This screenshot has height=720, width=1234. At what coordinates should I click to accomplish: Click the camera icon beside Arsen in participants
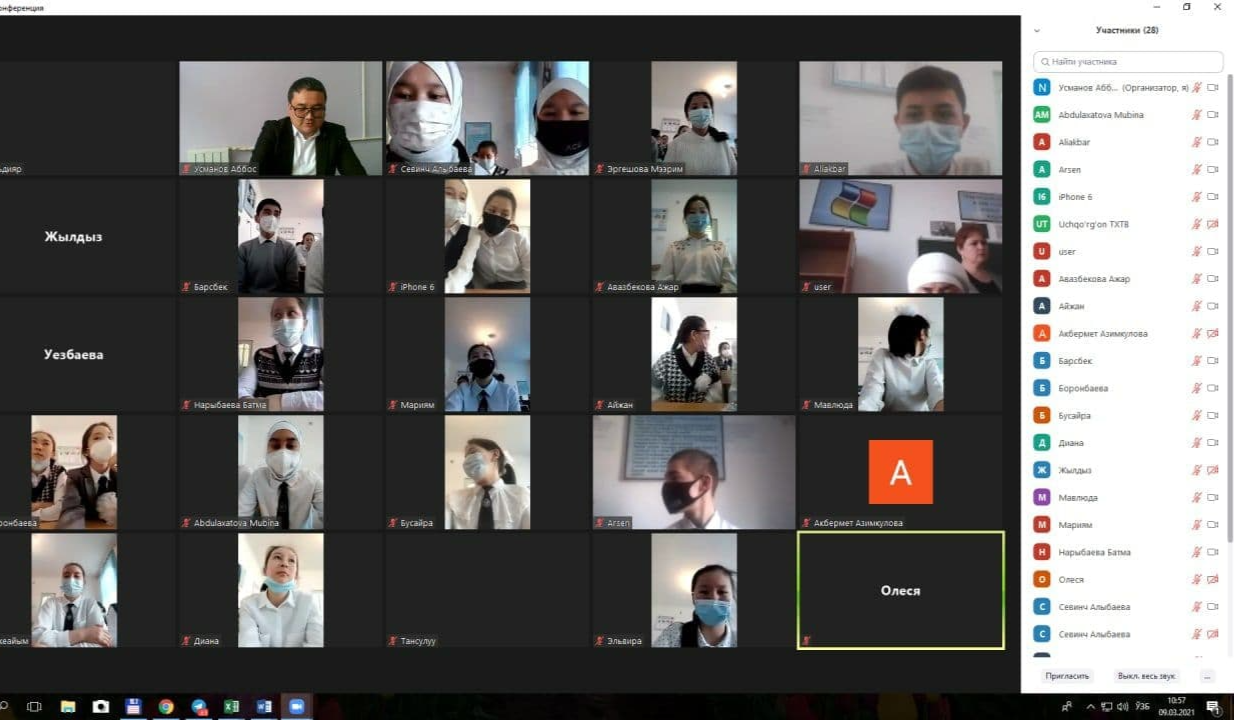1213,170
